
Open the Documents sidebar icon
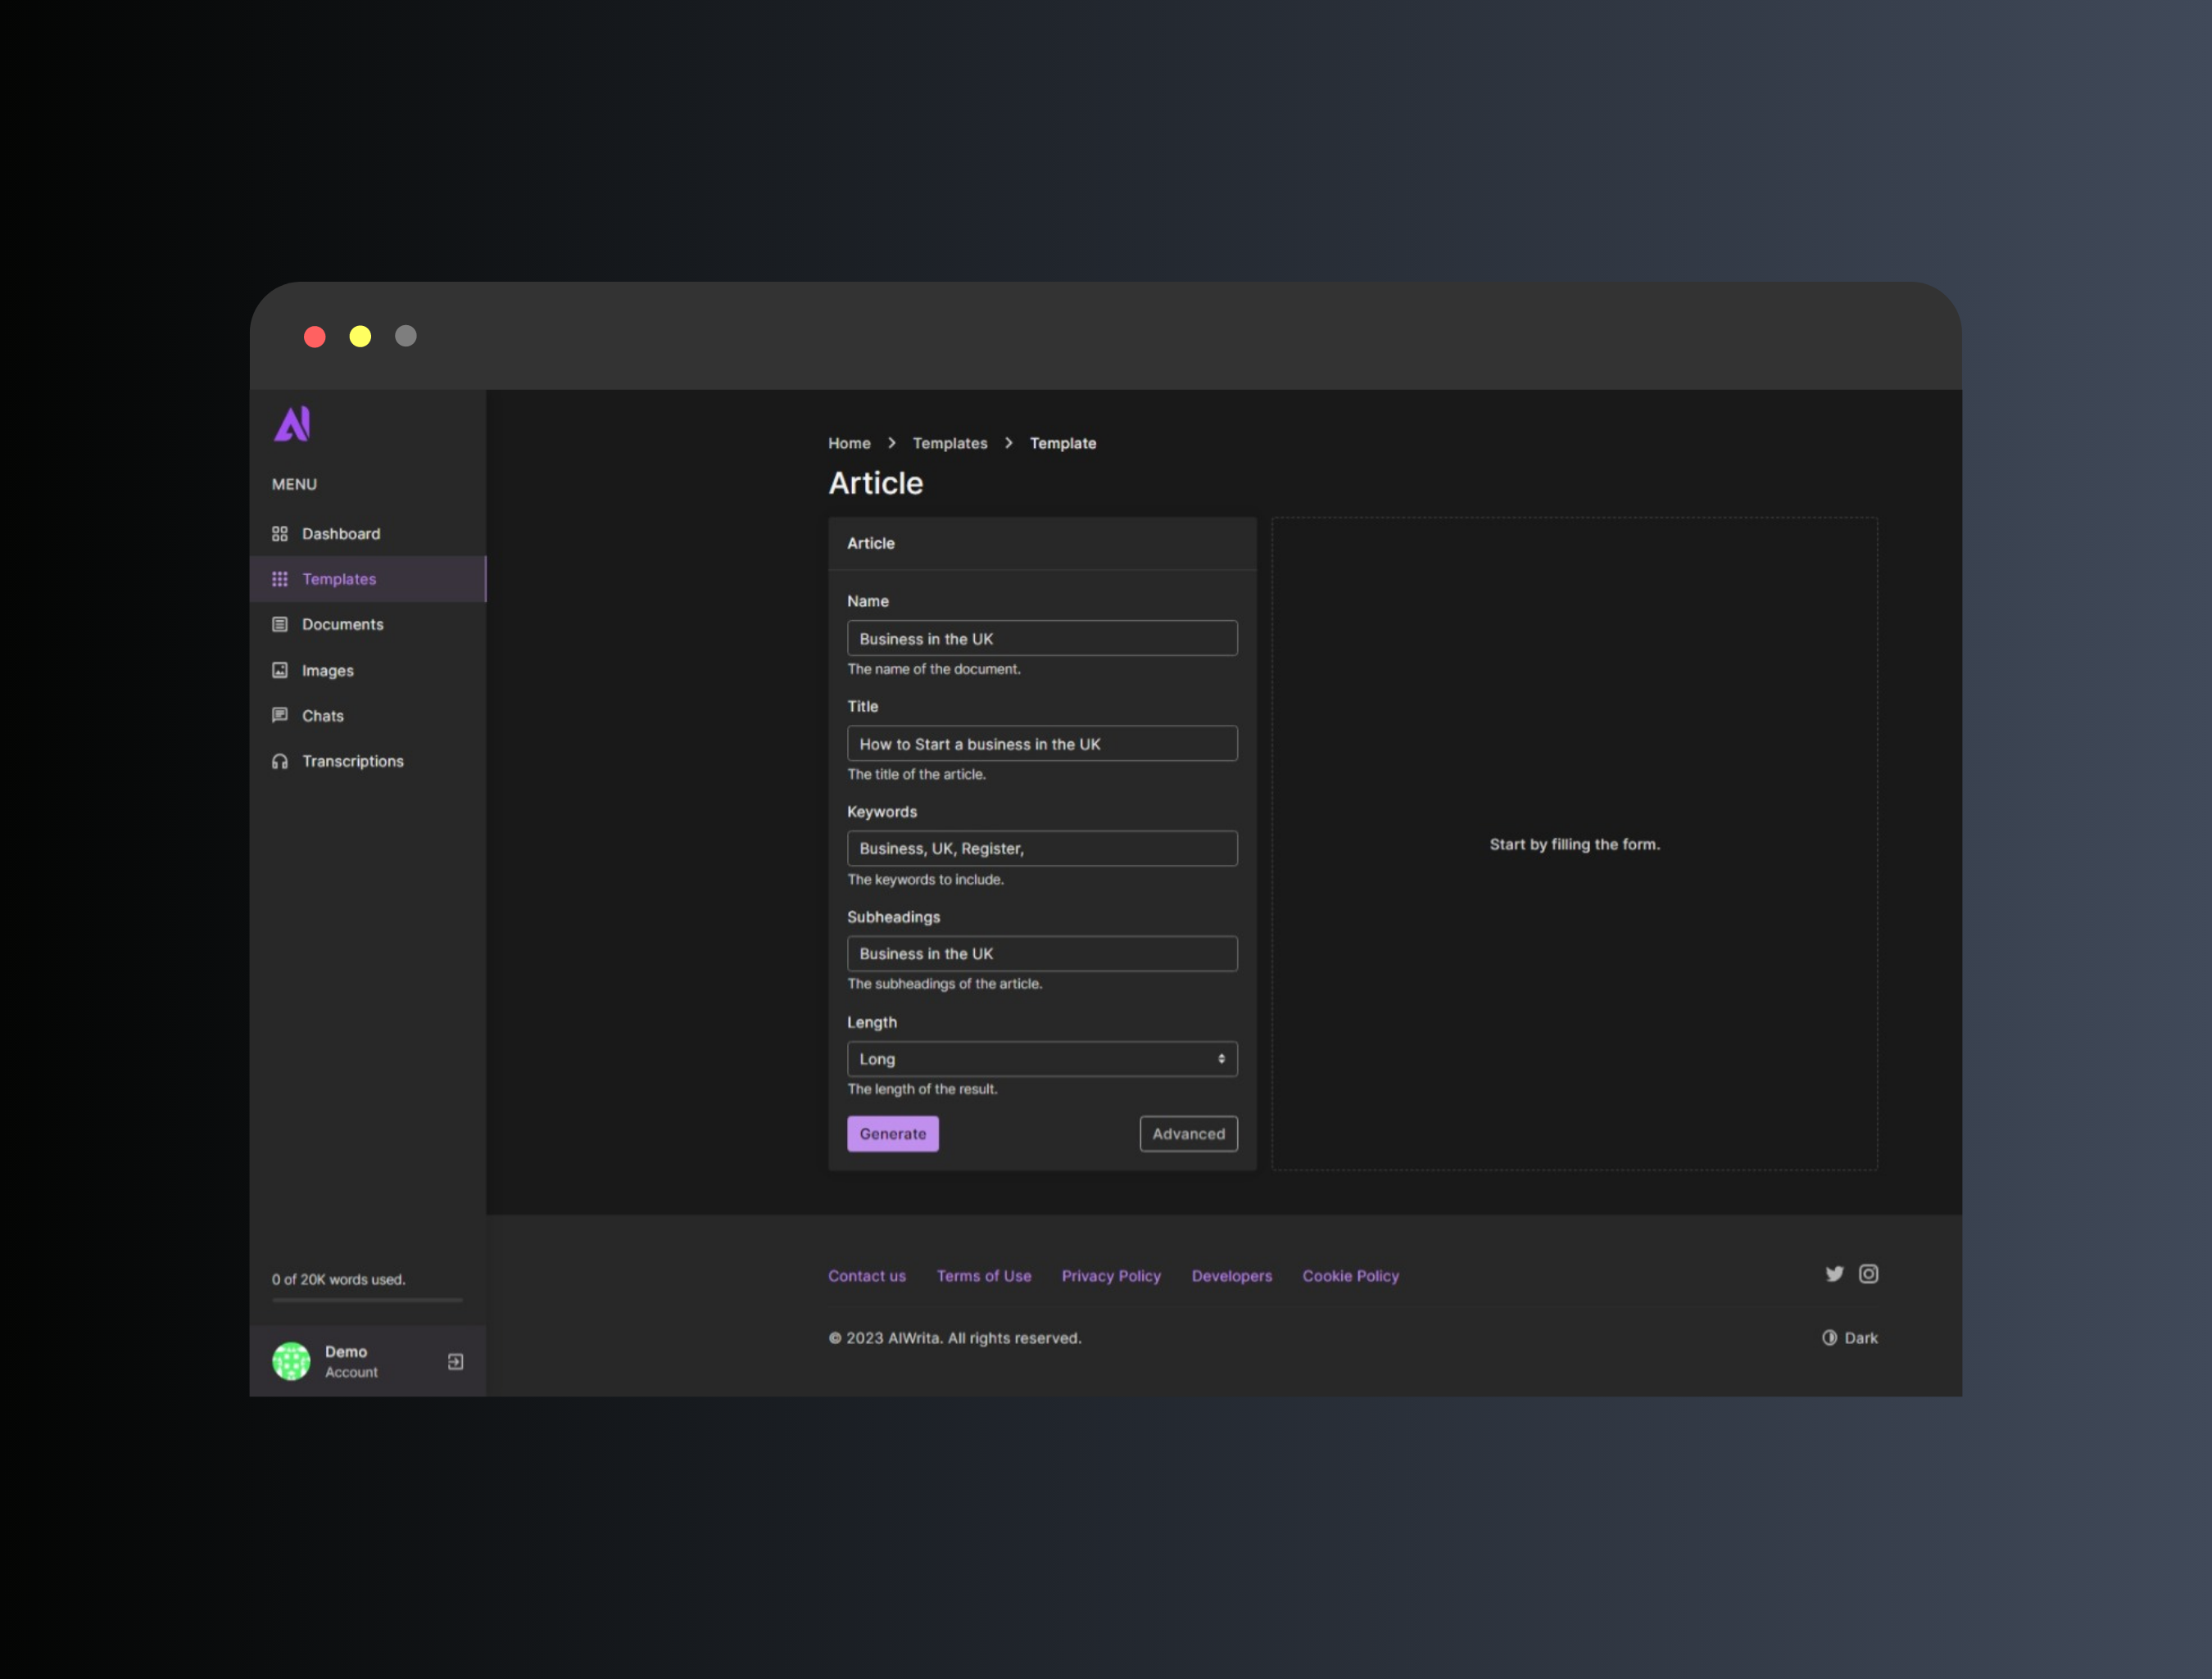click(x=280, y=624)
